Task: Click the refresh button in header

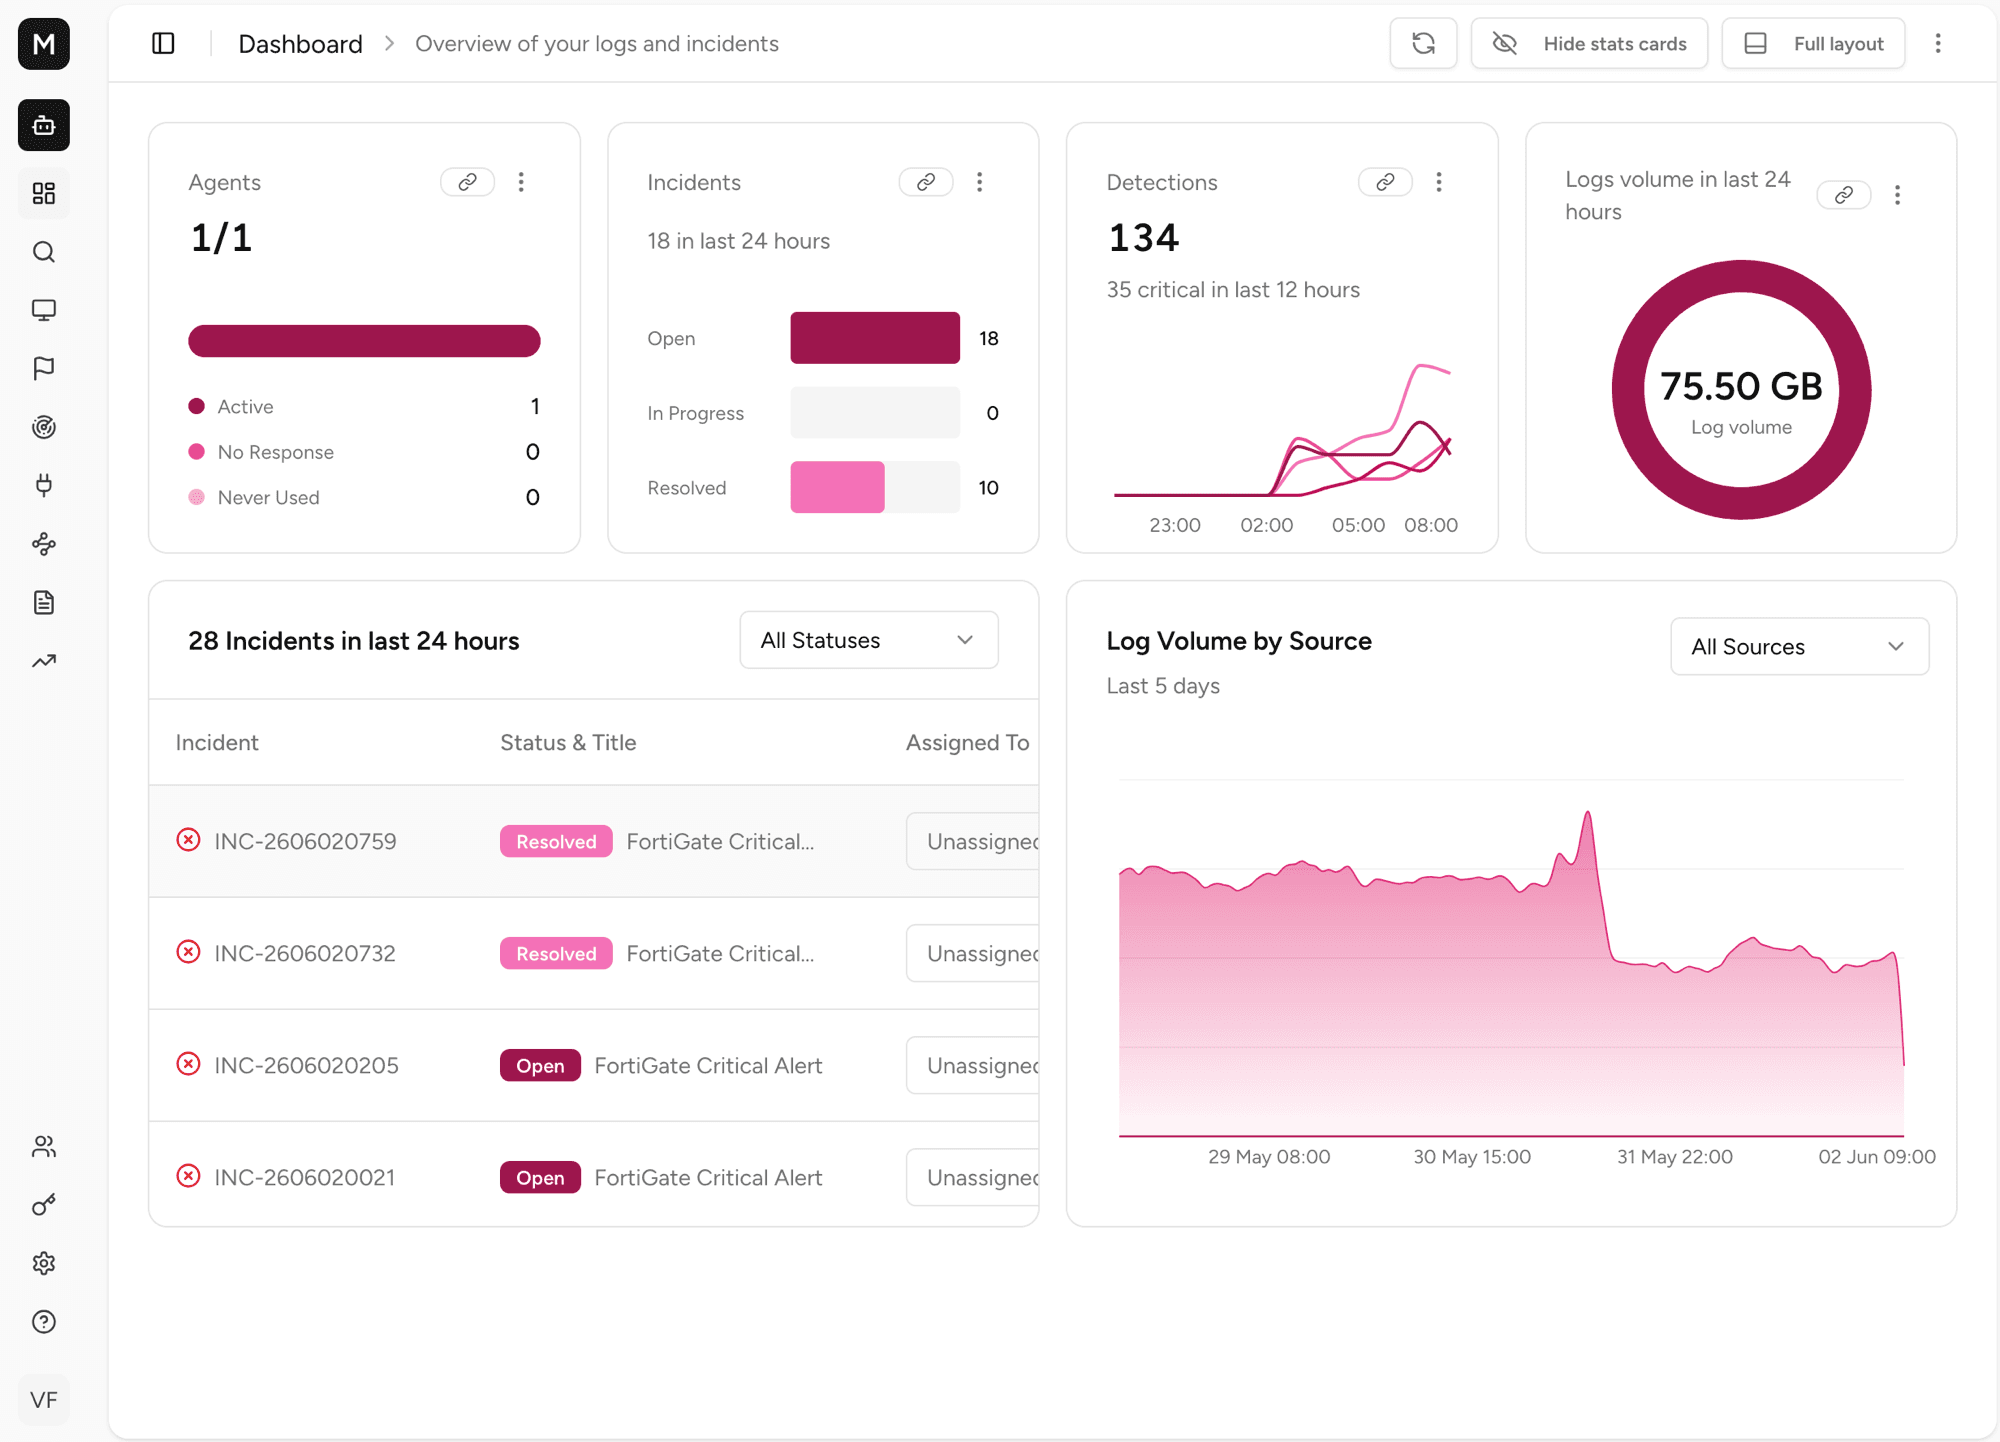Action: tap(1423, 43)
